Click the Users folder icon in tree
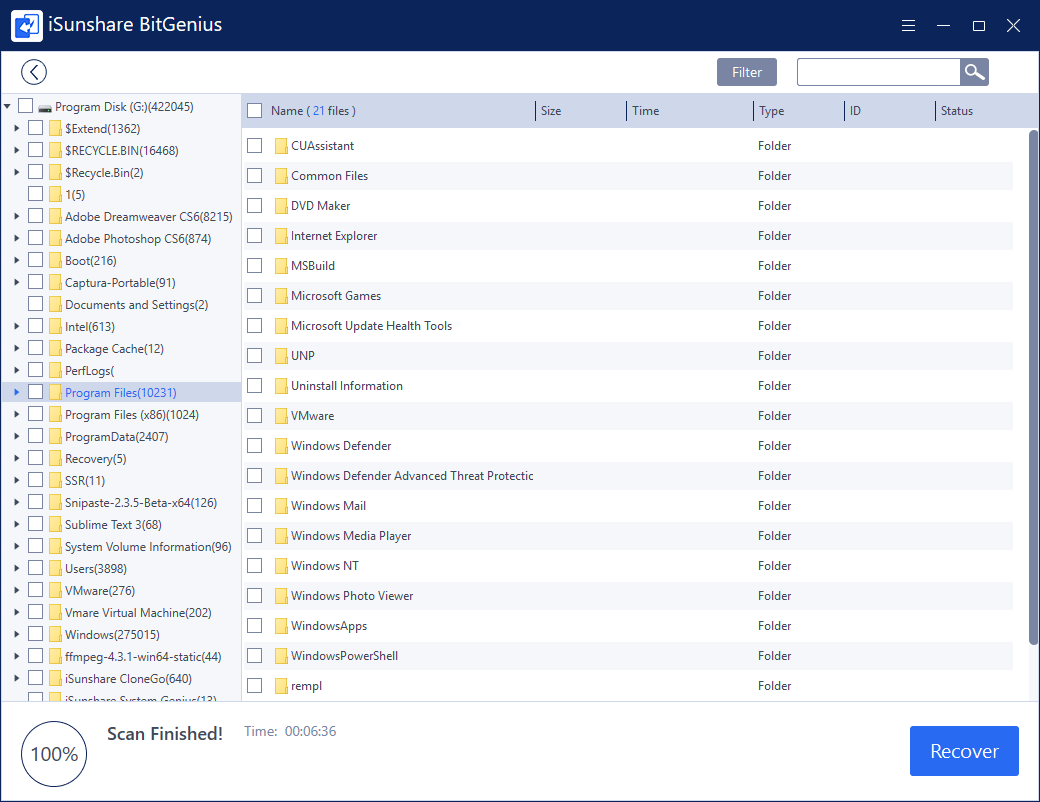This screenshot has height=802, width=1040. (56, 568)
